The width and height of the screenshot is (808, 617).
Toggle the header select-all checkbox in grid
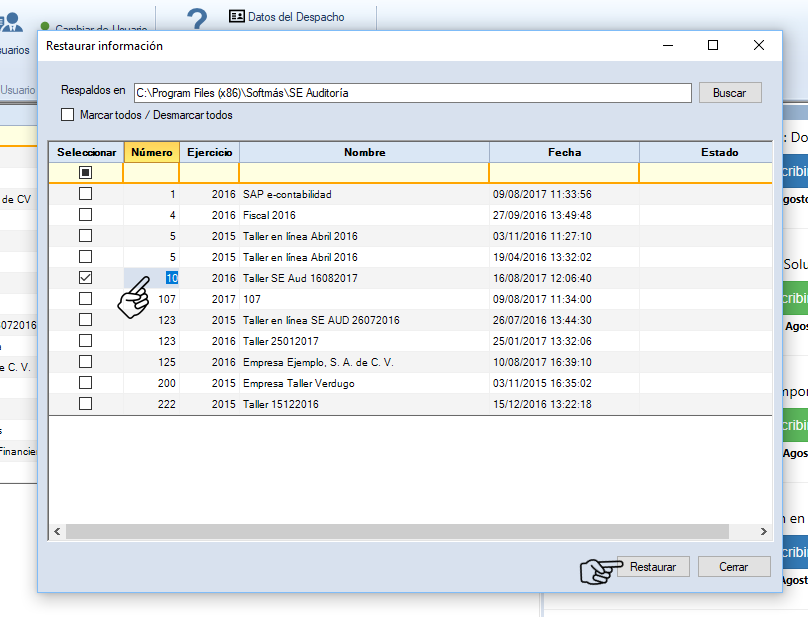(x=86, y=173)
